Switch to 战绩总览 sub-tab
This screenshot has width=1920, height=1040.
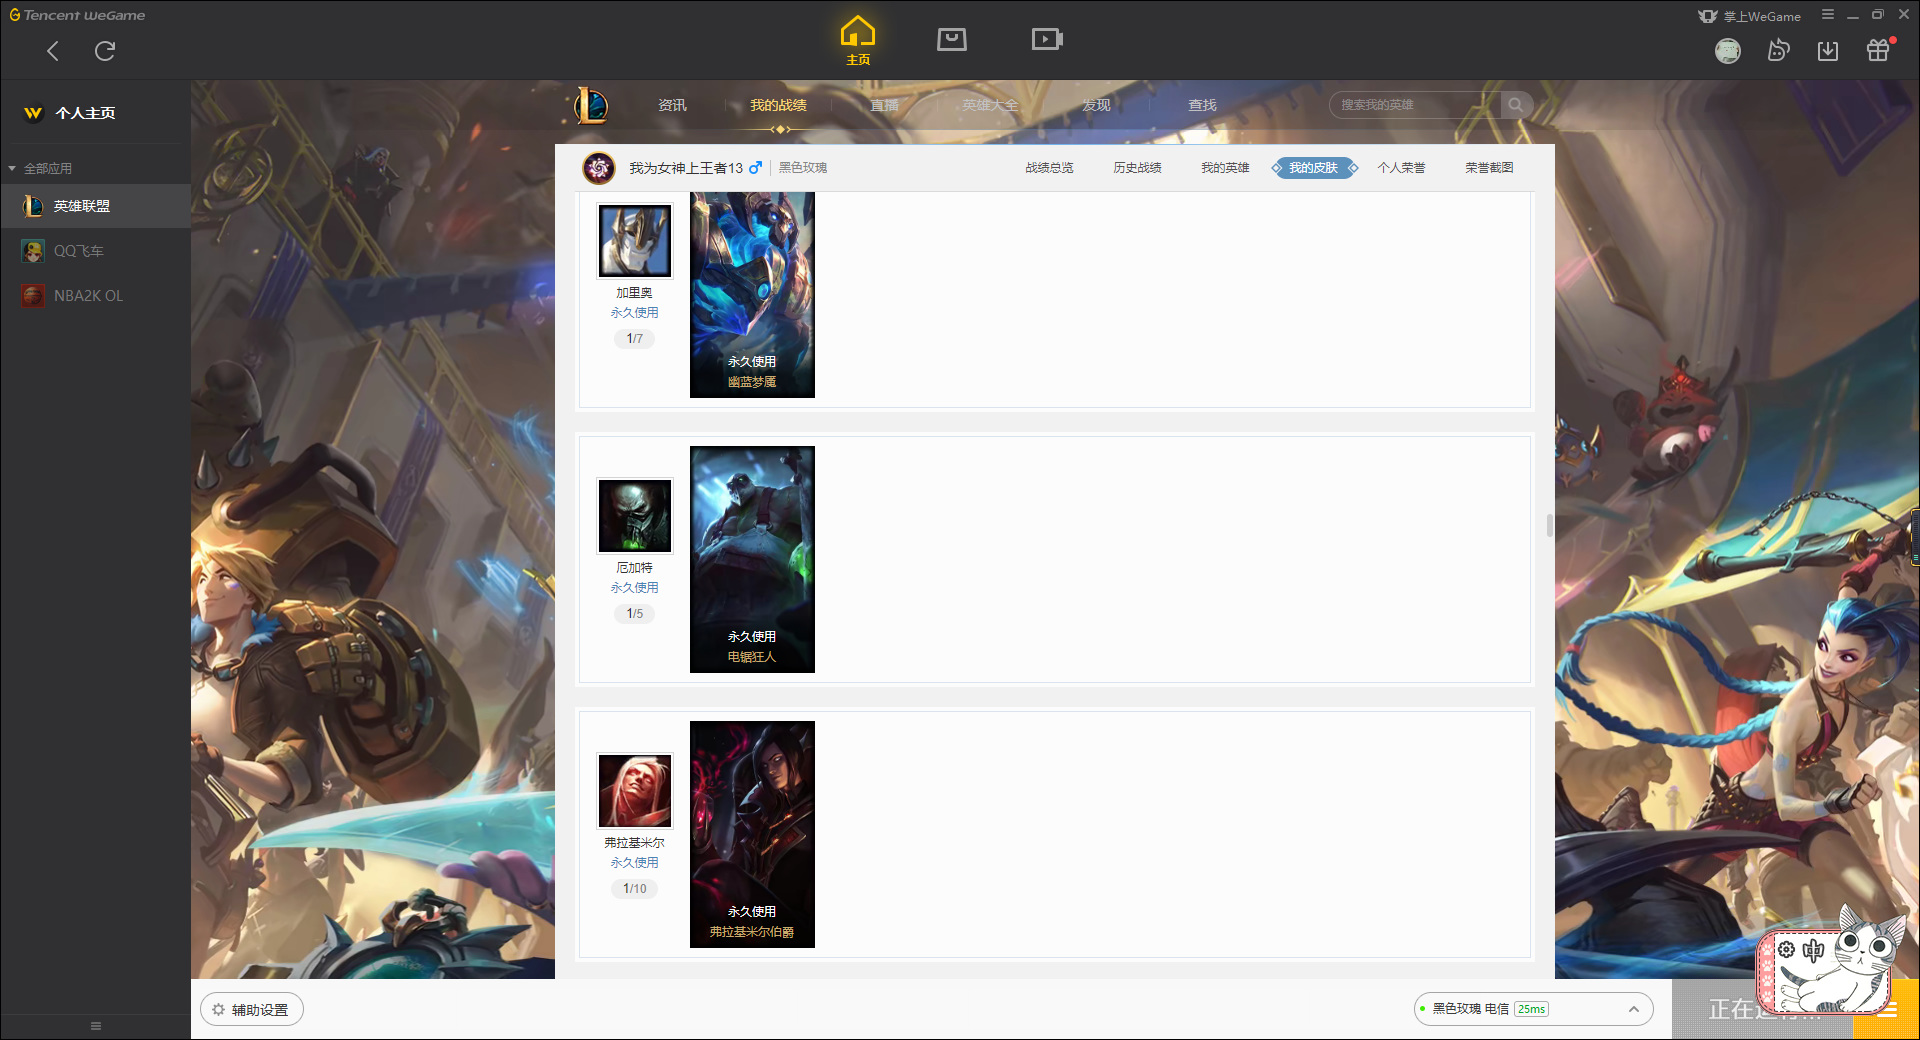1049,168
